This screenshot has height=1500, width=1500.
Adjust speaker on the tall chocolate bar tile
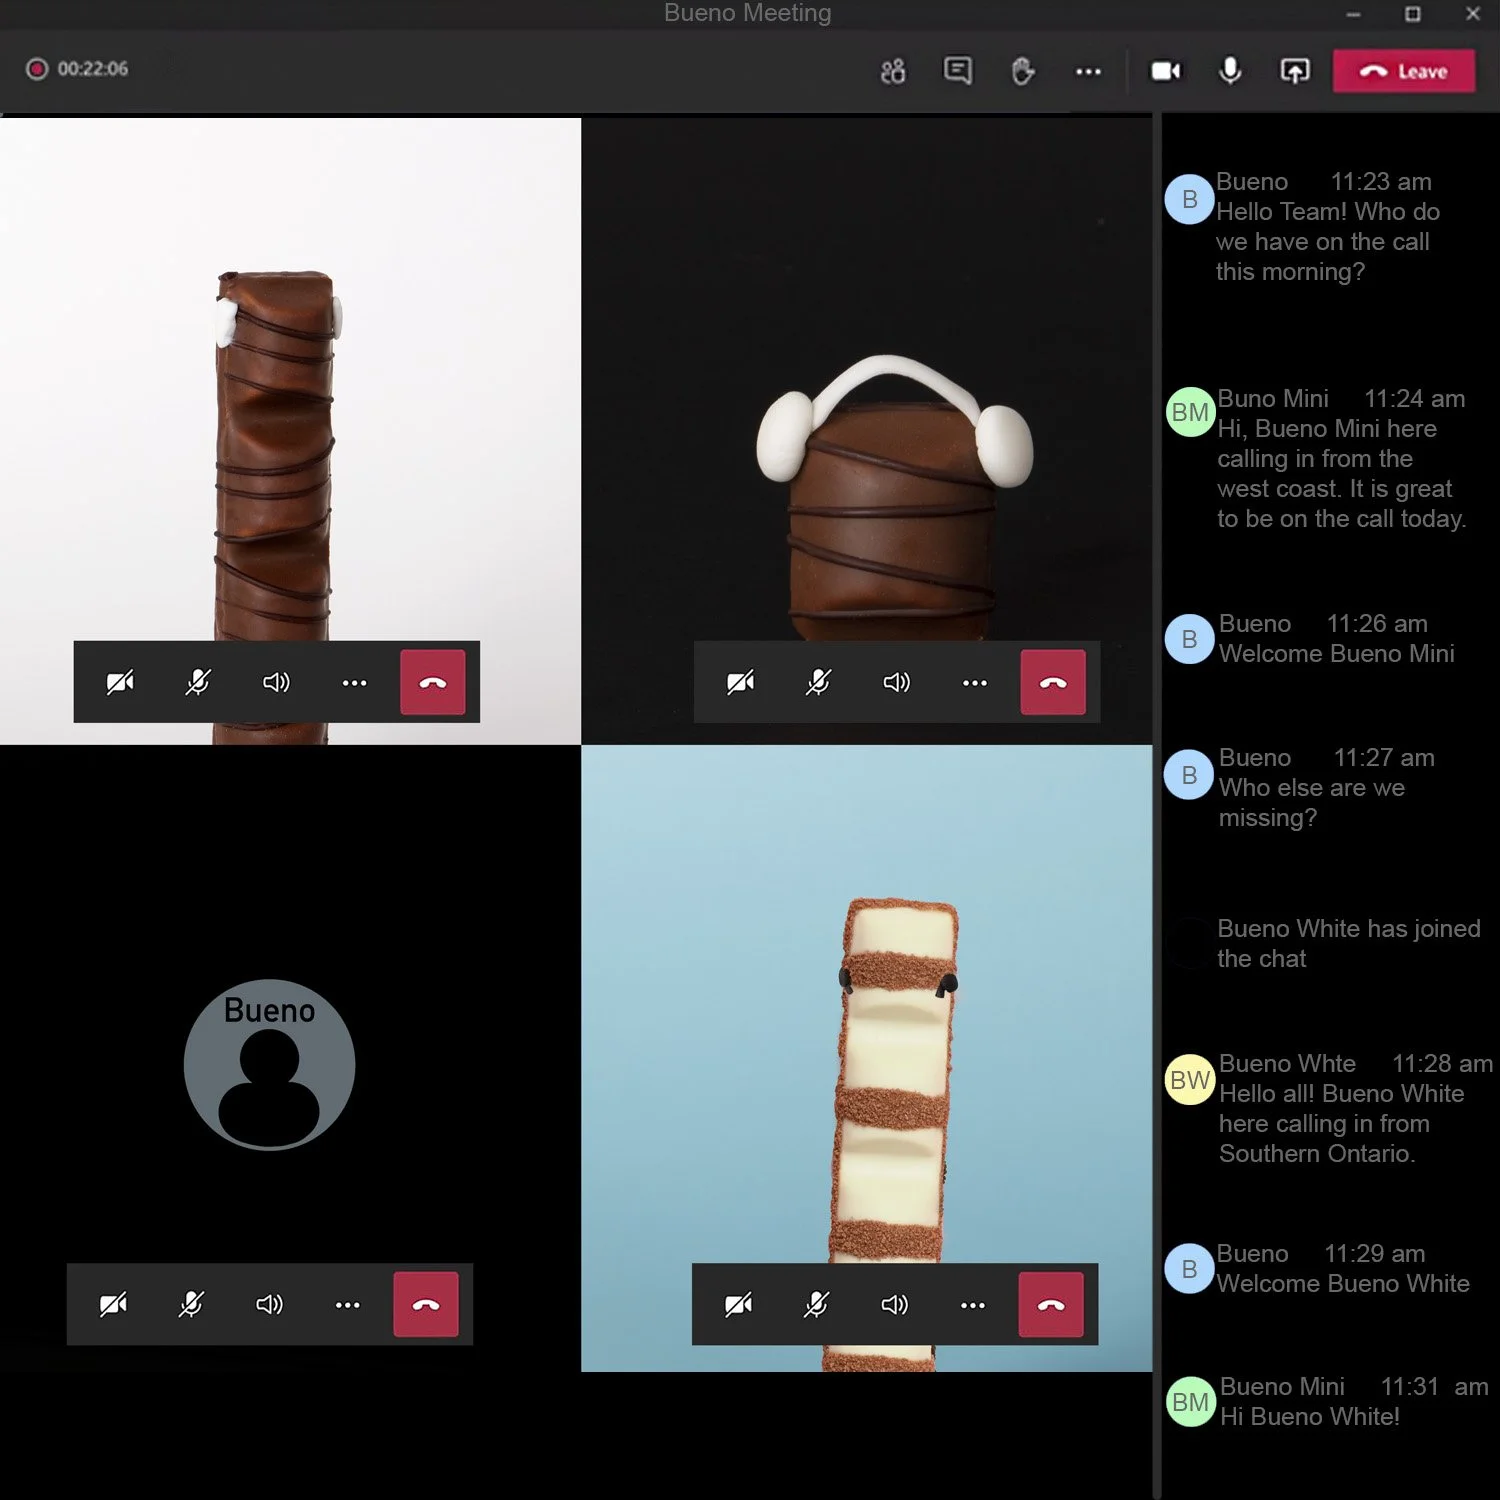276,683
